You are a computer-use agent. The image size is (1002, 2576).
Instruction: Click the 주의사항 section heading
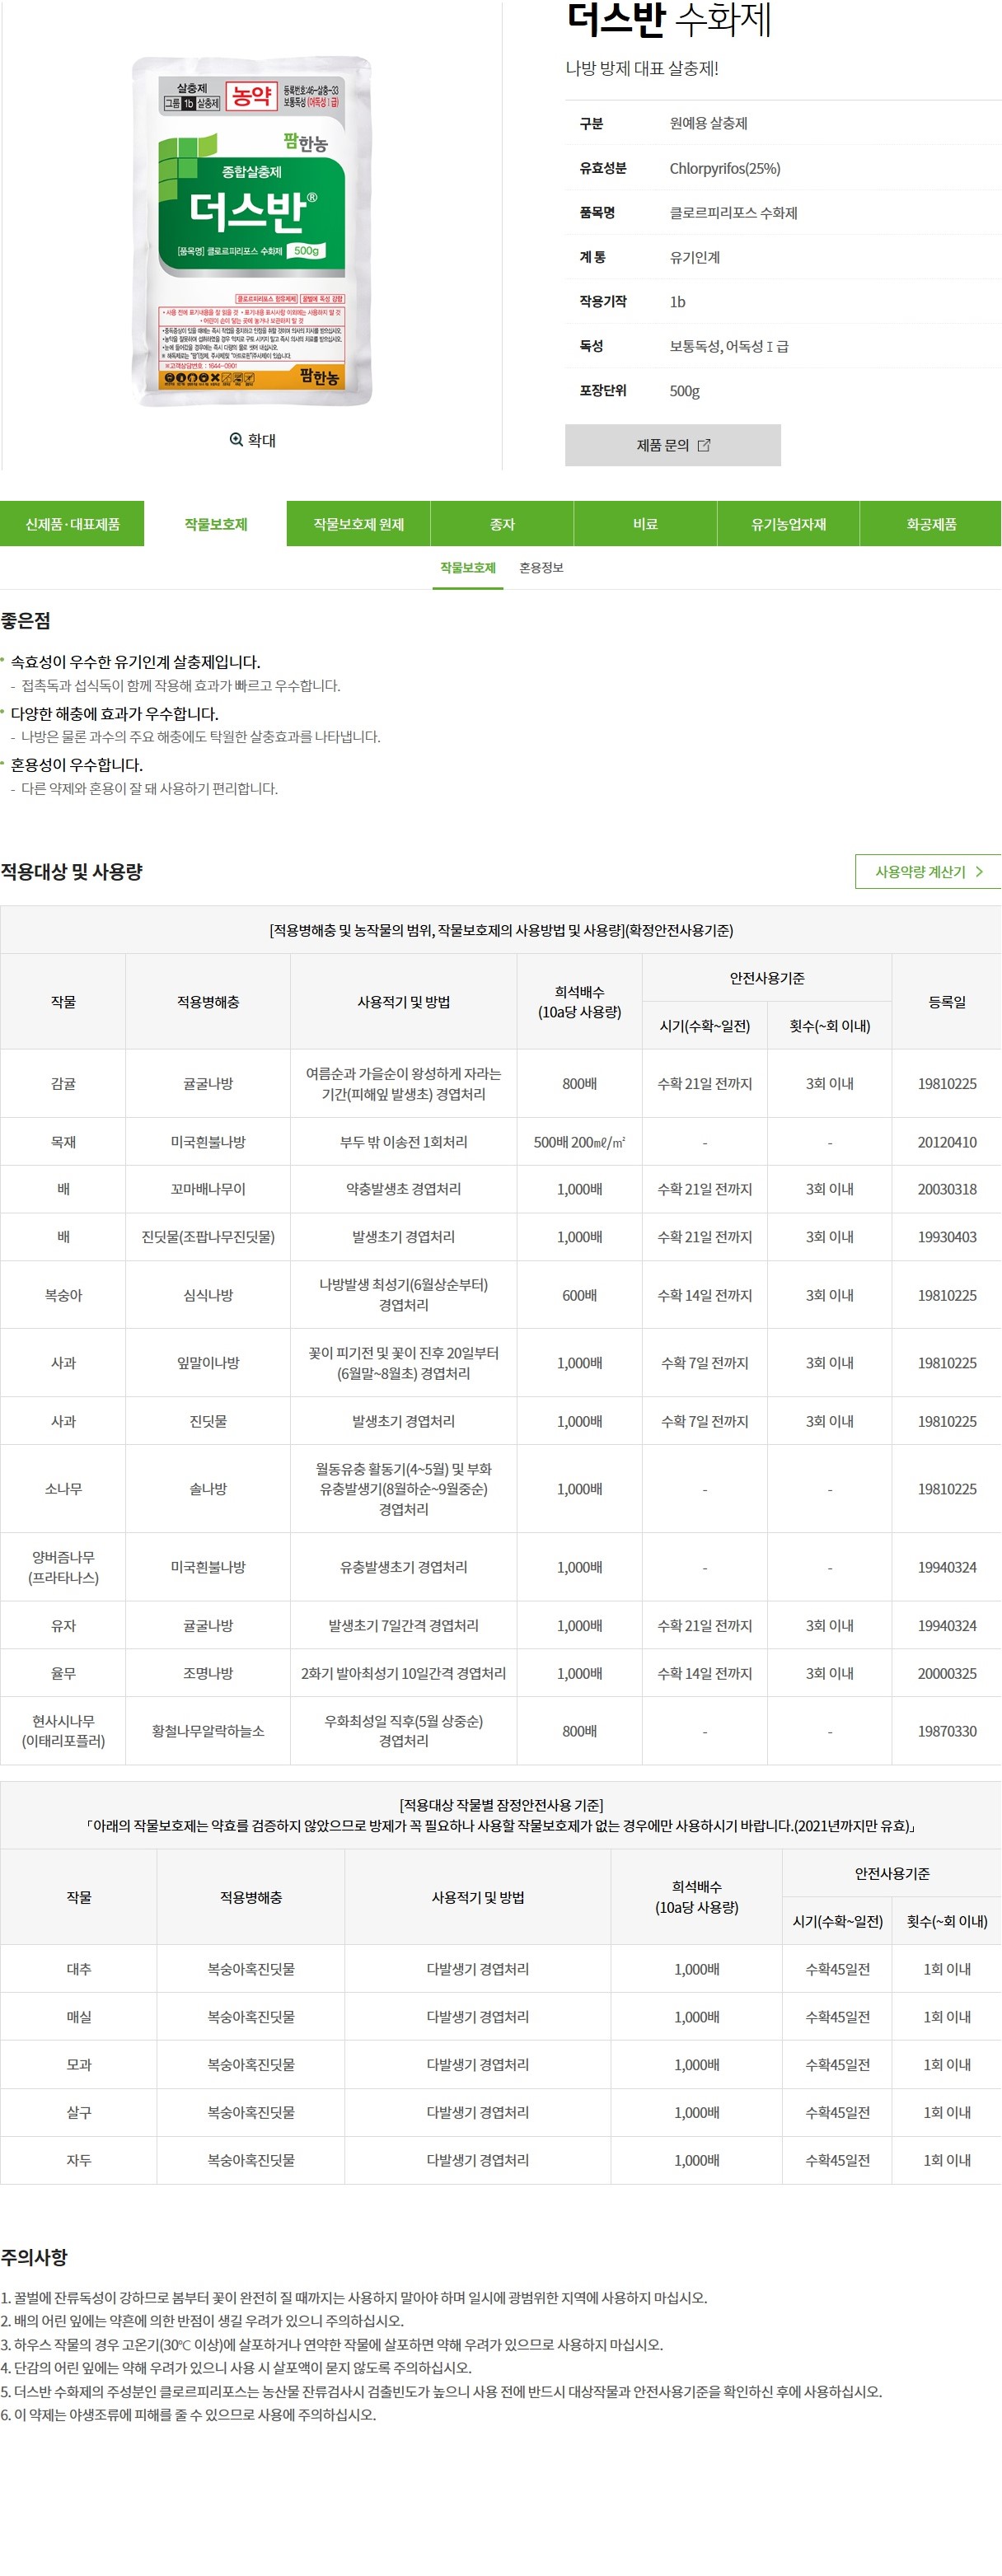[34, 2257]
